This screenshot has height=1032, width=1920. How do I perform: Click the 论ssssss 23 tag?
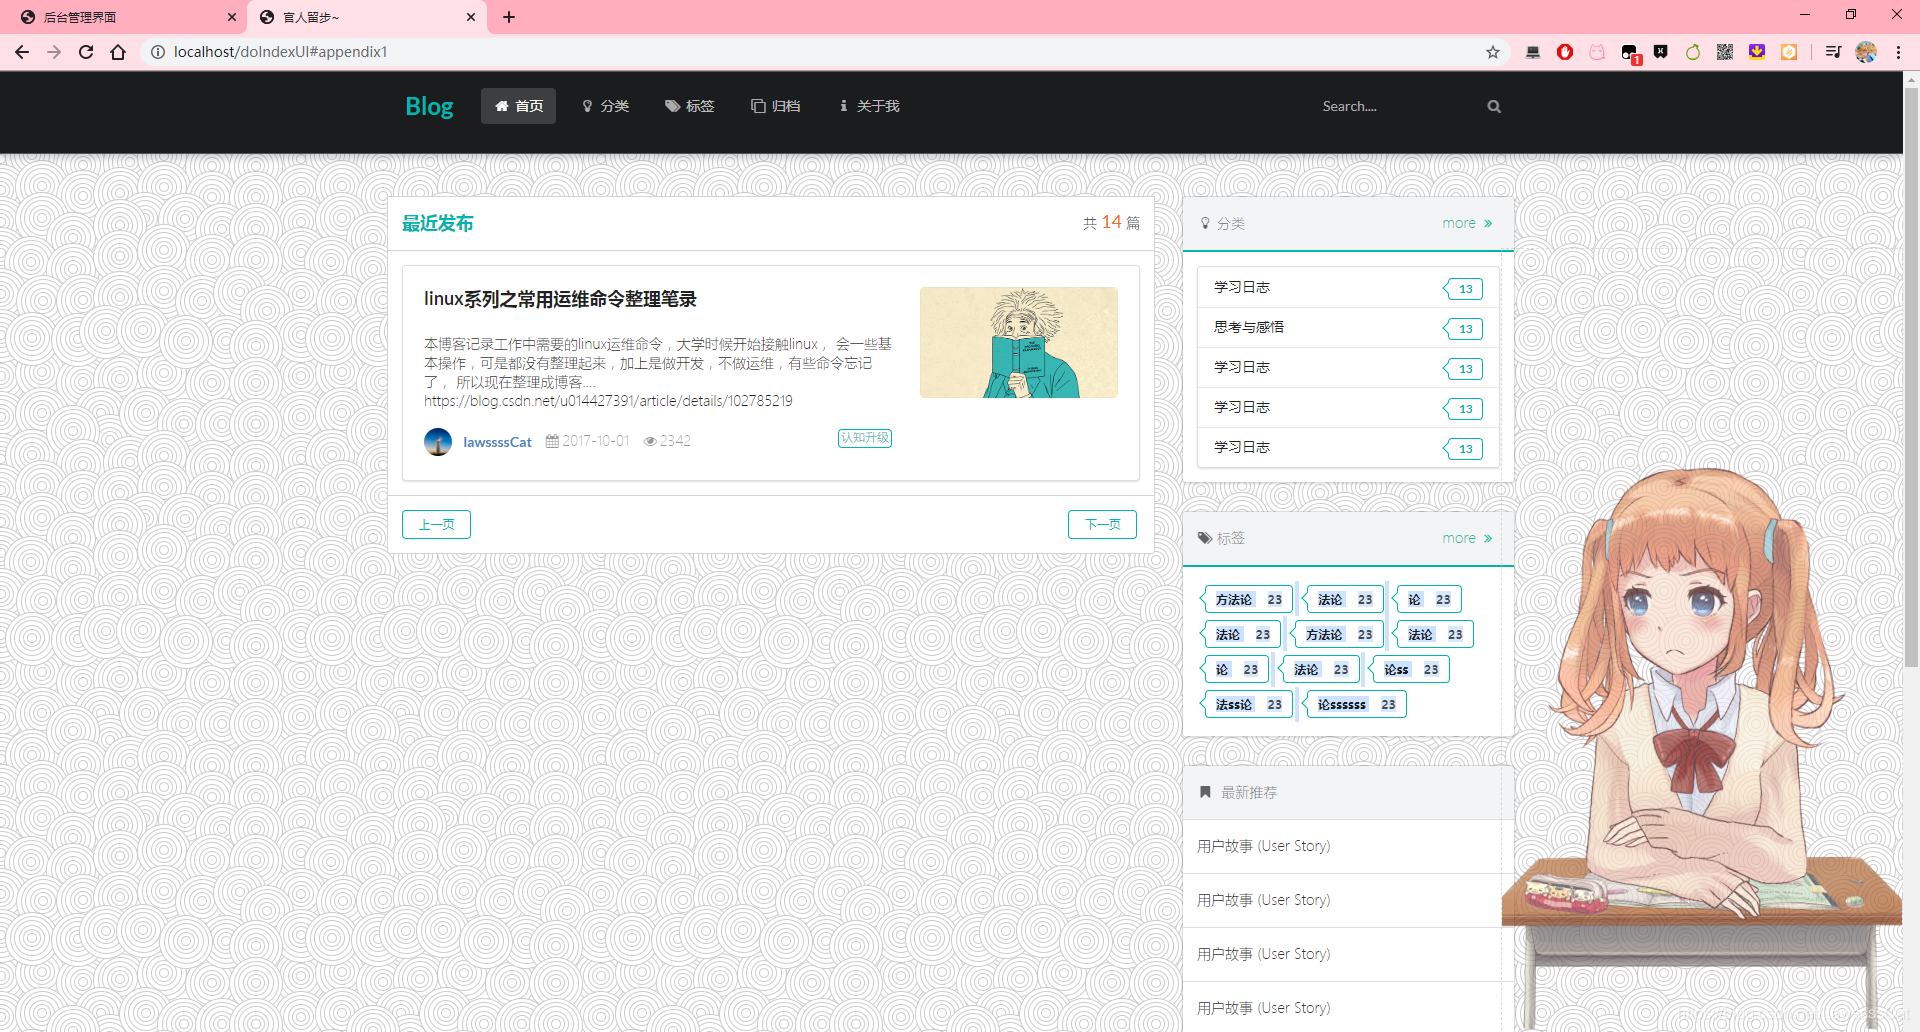click(x=1355, y=704)
